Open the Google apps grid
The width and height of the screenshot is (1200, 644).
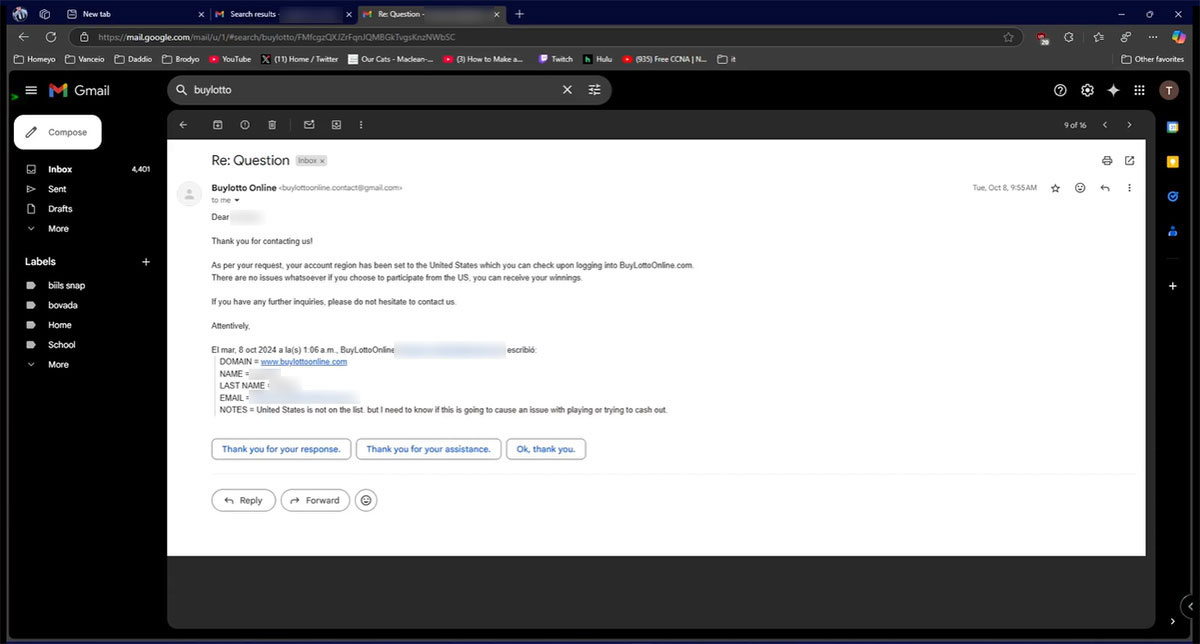point(1139,90)
